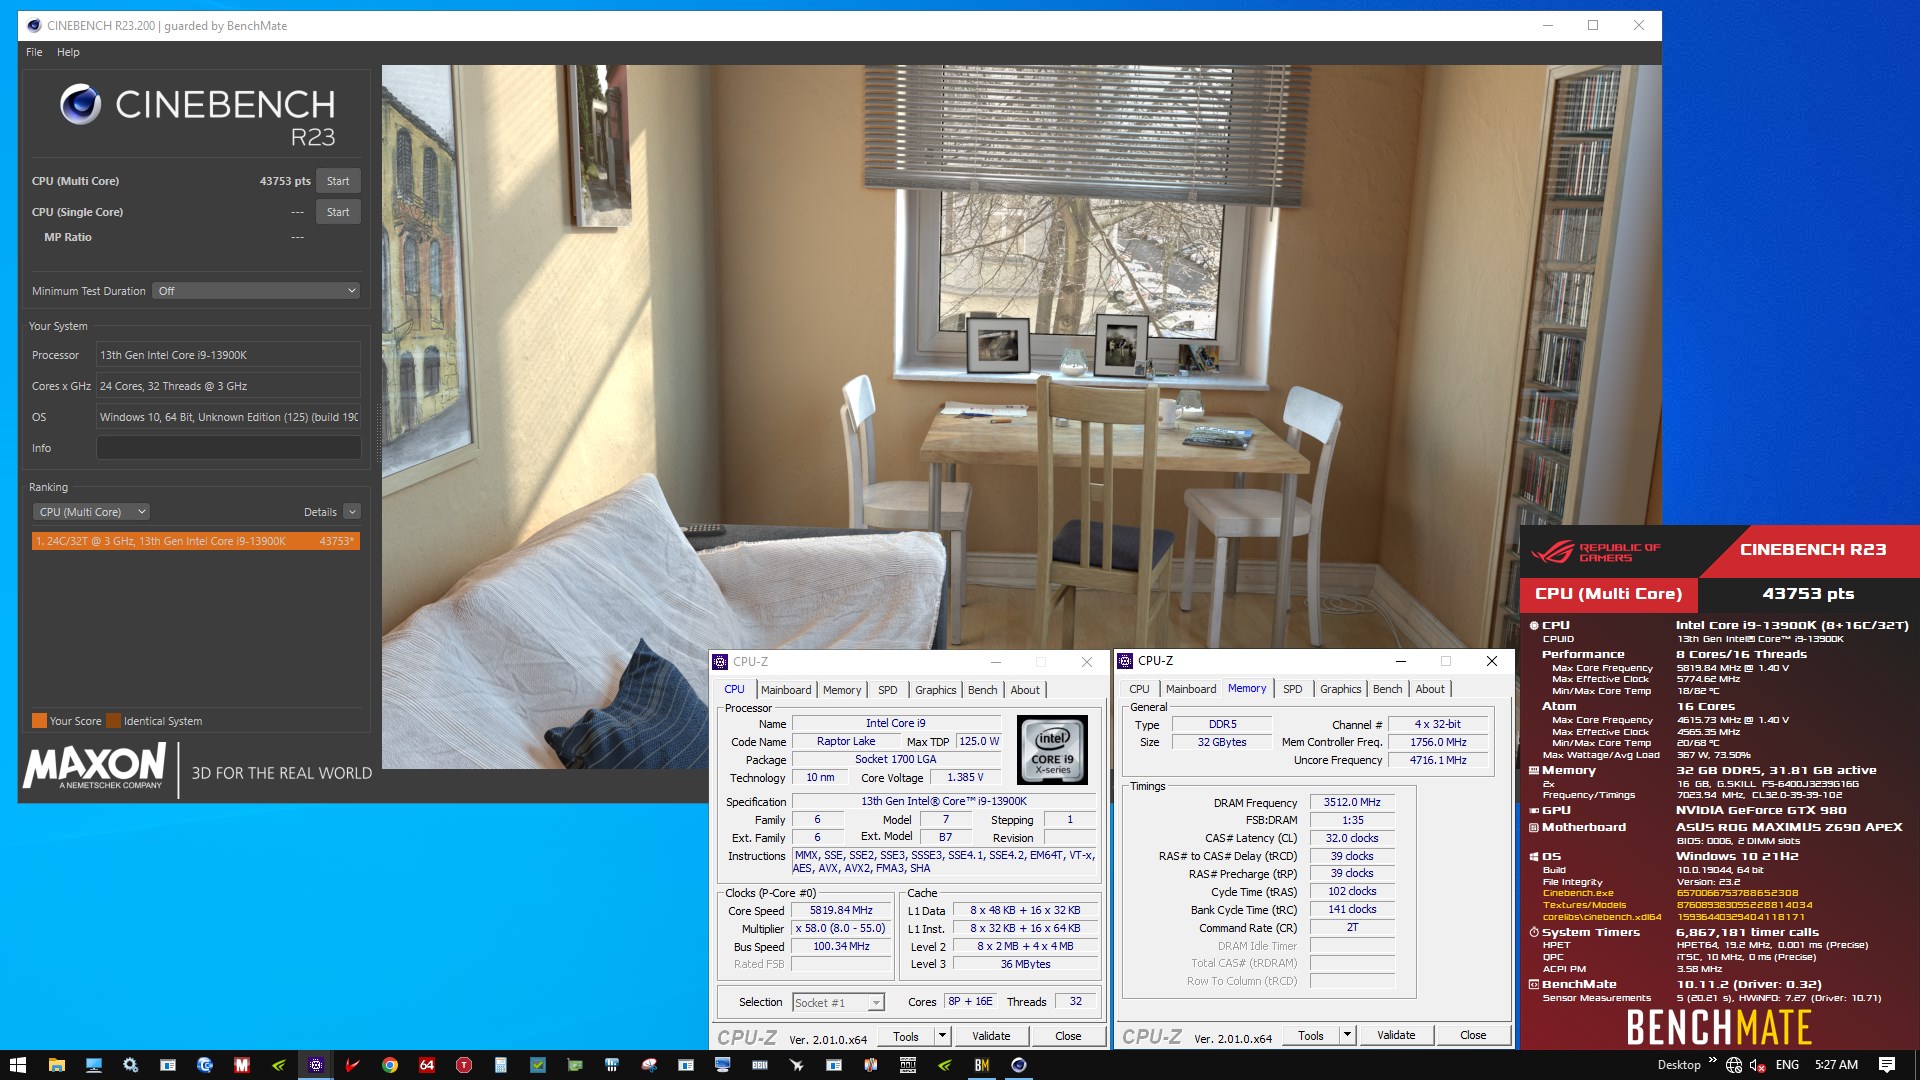Image resolution: width=1920 pixels, height=1080 pixels.
Task: Click the ENG language indicator
Action: [x=1787, y=1065]
